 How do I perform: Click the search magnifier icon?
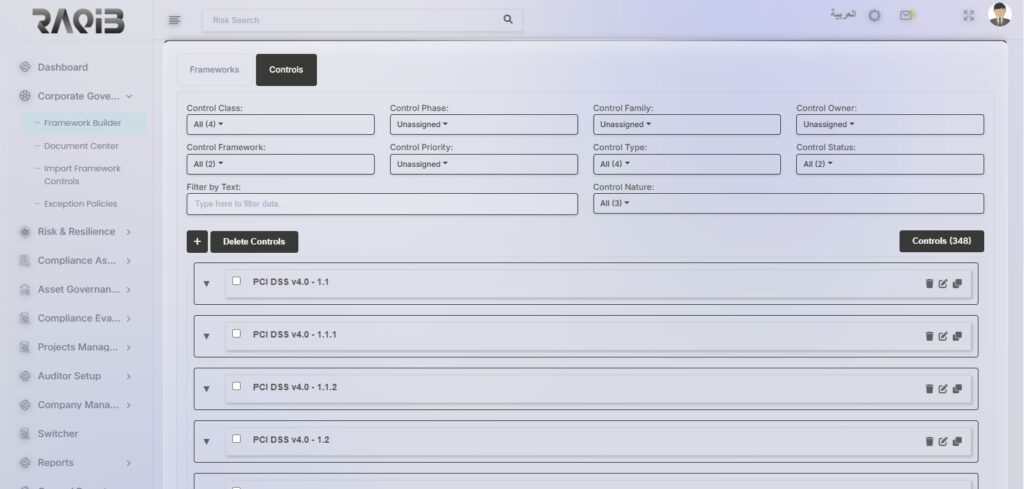click(x=508, y=19)
